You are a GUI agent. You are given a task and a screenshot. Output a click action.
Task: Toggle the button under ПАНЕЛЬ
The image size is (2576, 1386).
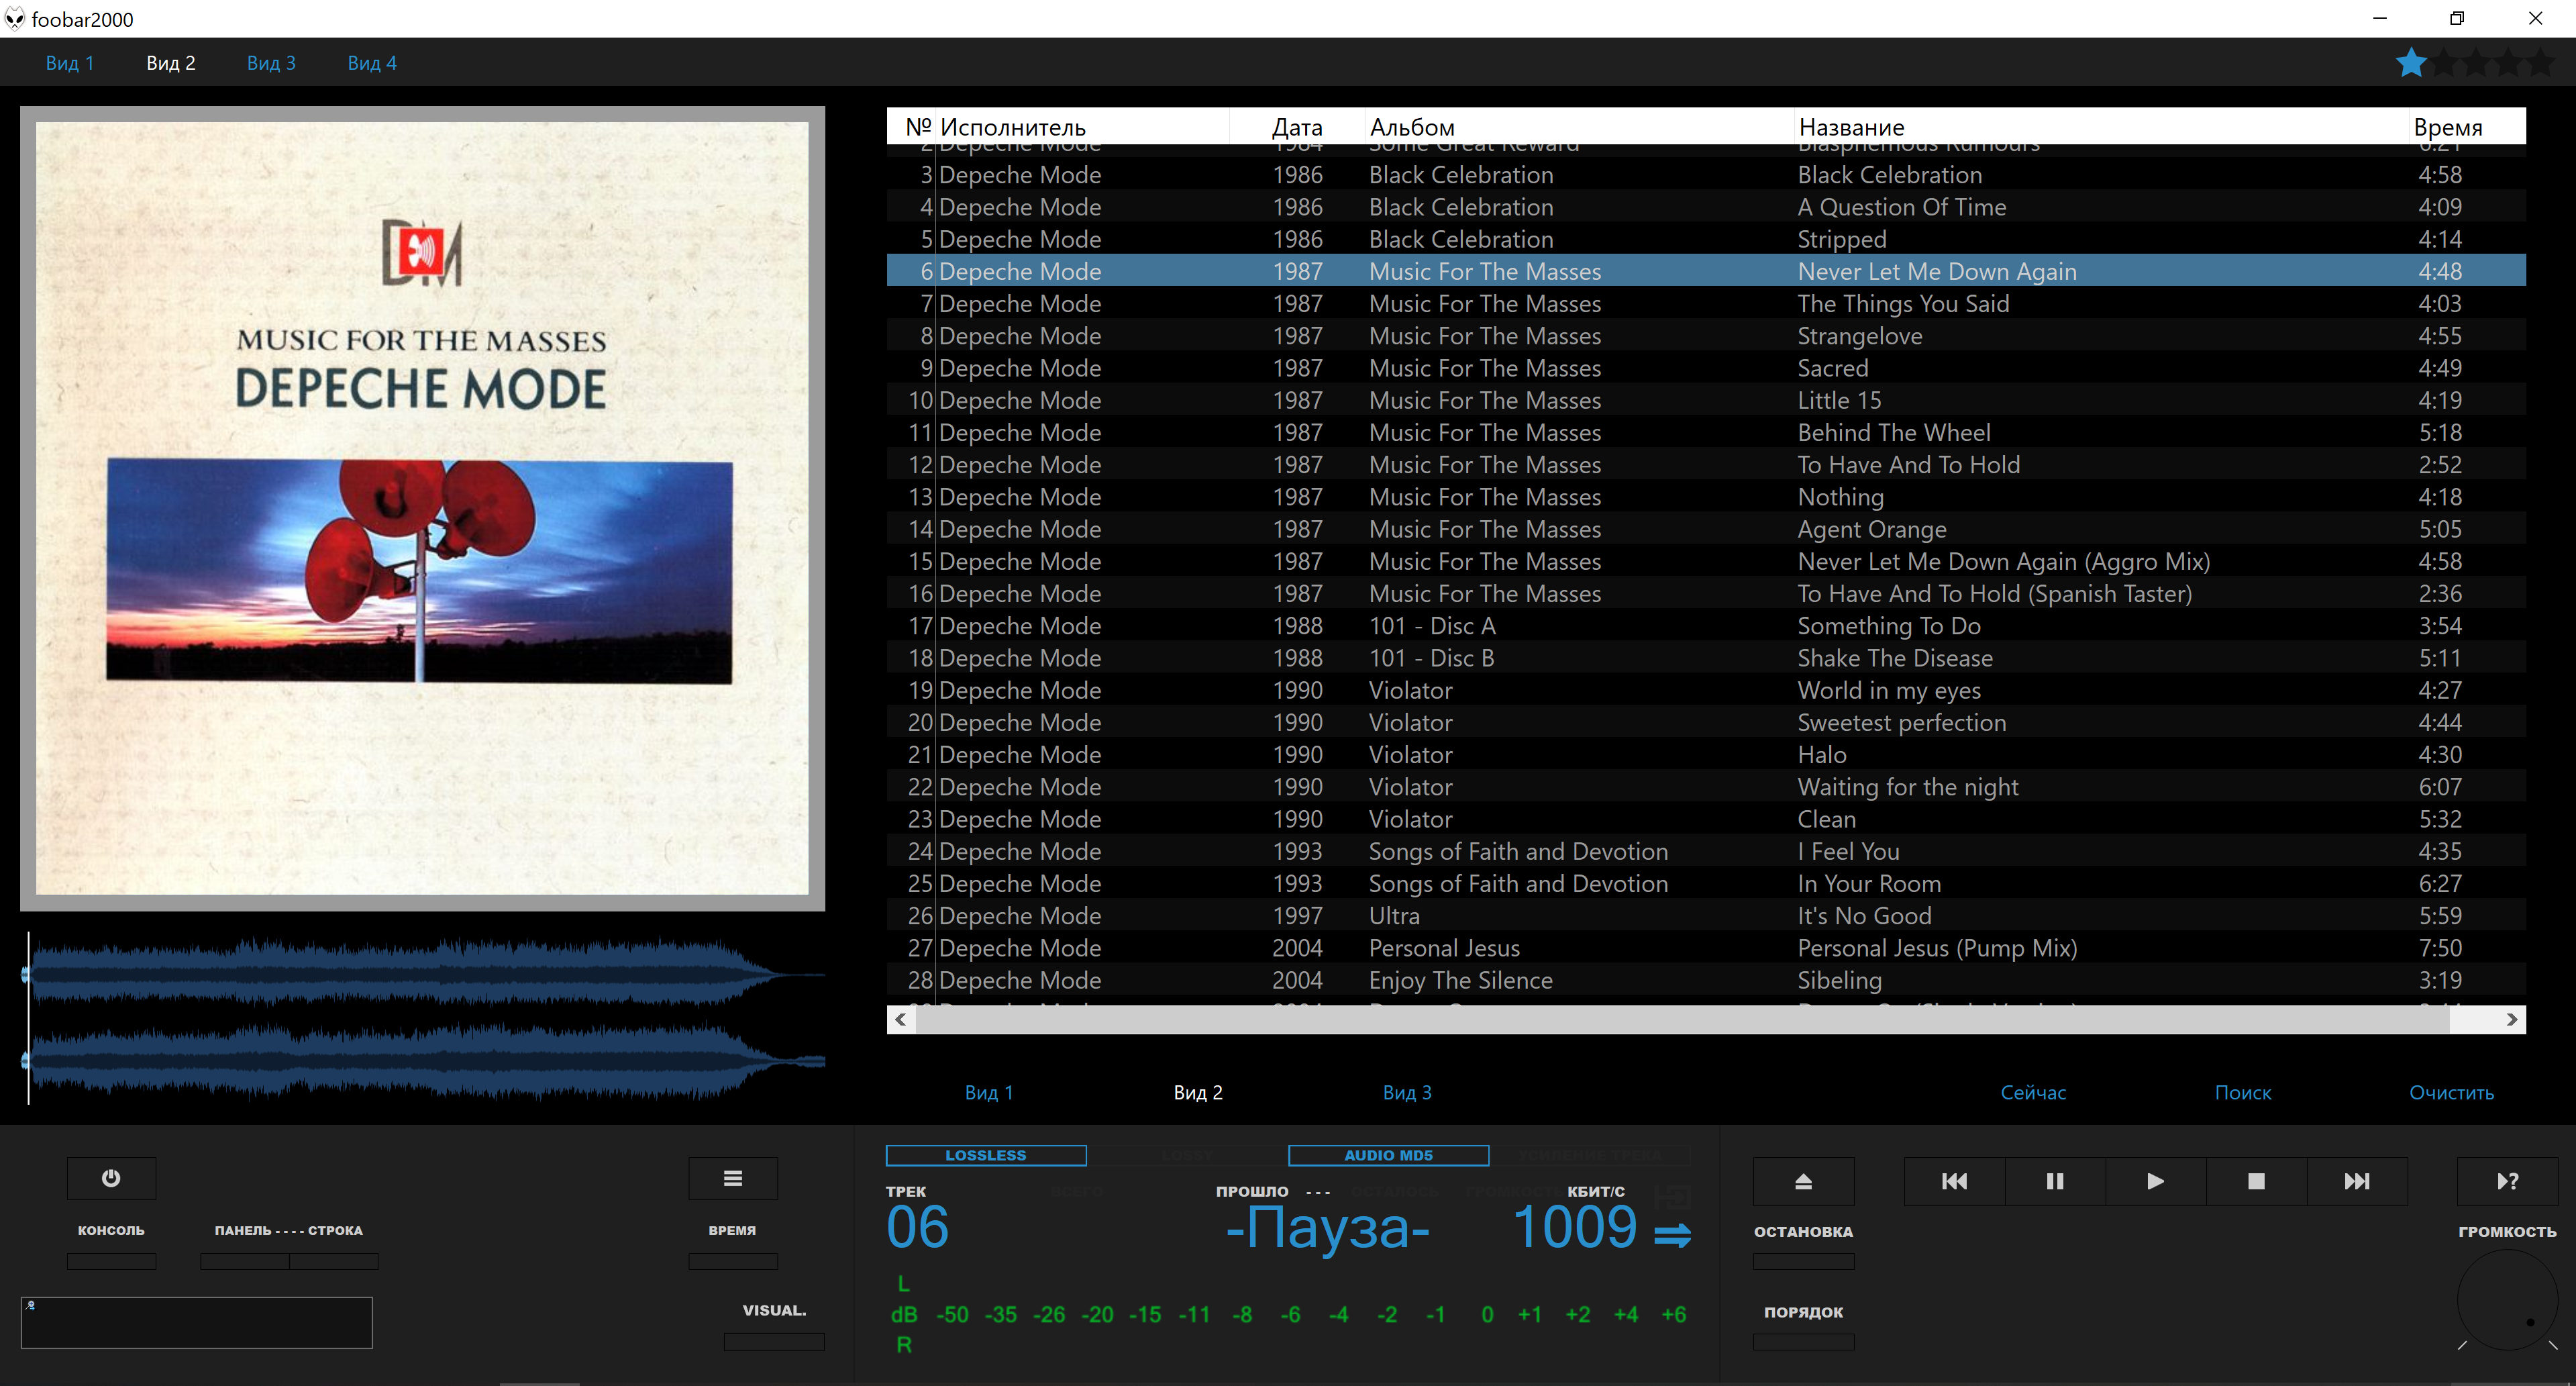[x=244, y=1261]
